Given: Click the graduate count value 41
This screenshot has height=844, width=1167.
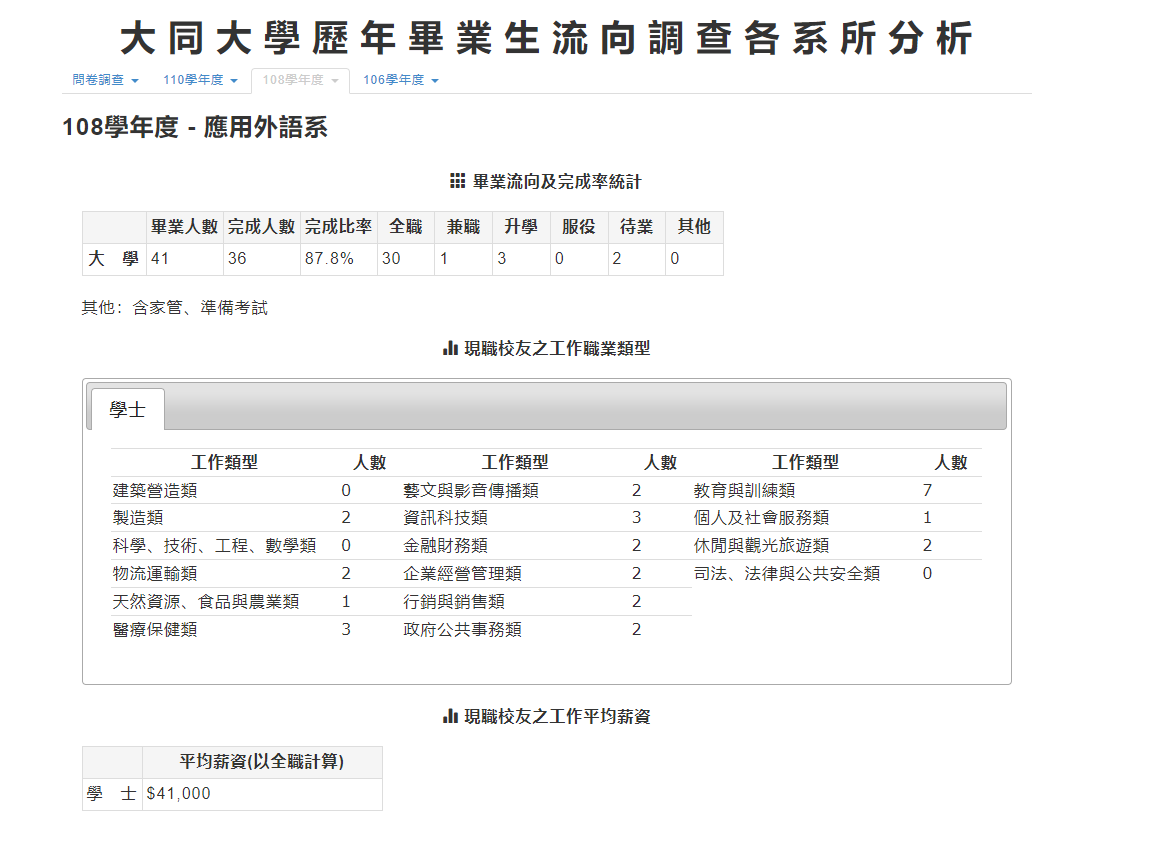Looking at the screenshot, I should [160, 258].
